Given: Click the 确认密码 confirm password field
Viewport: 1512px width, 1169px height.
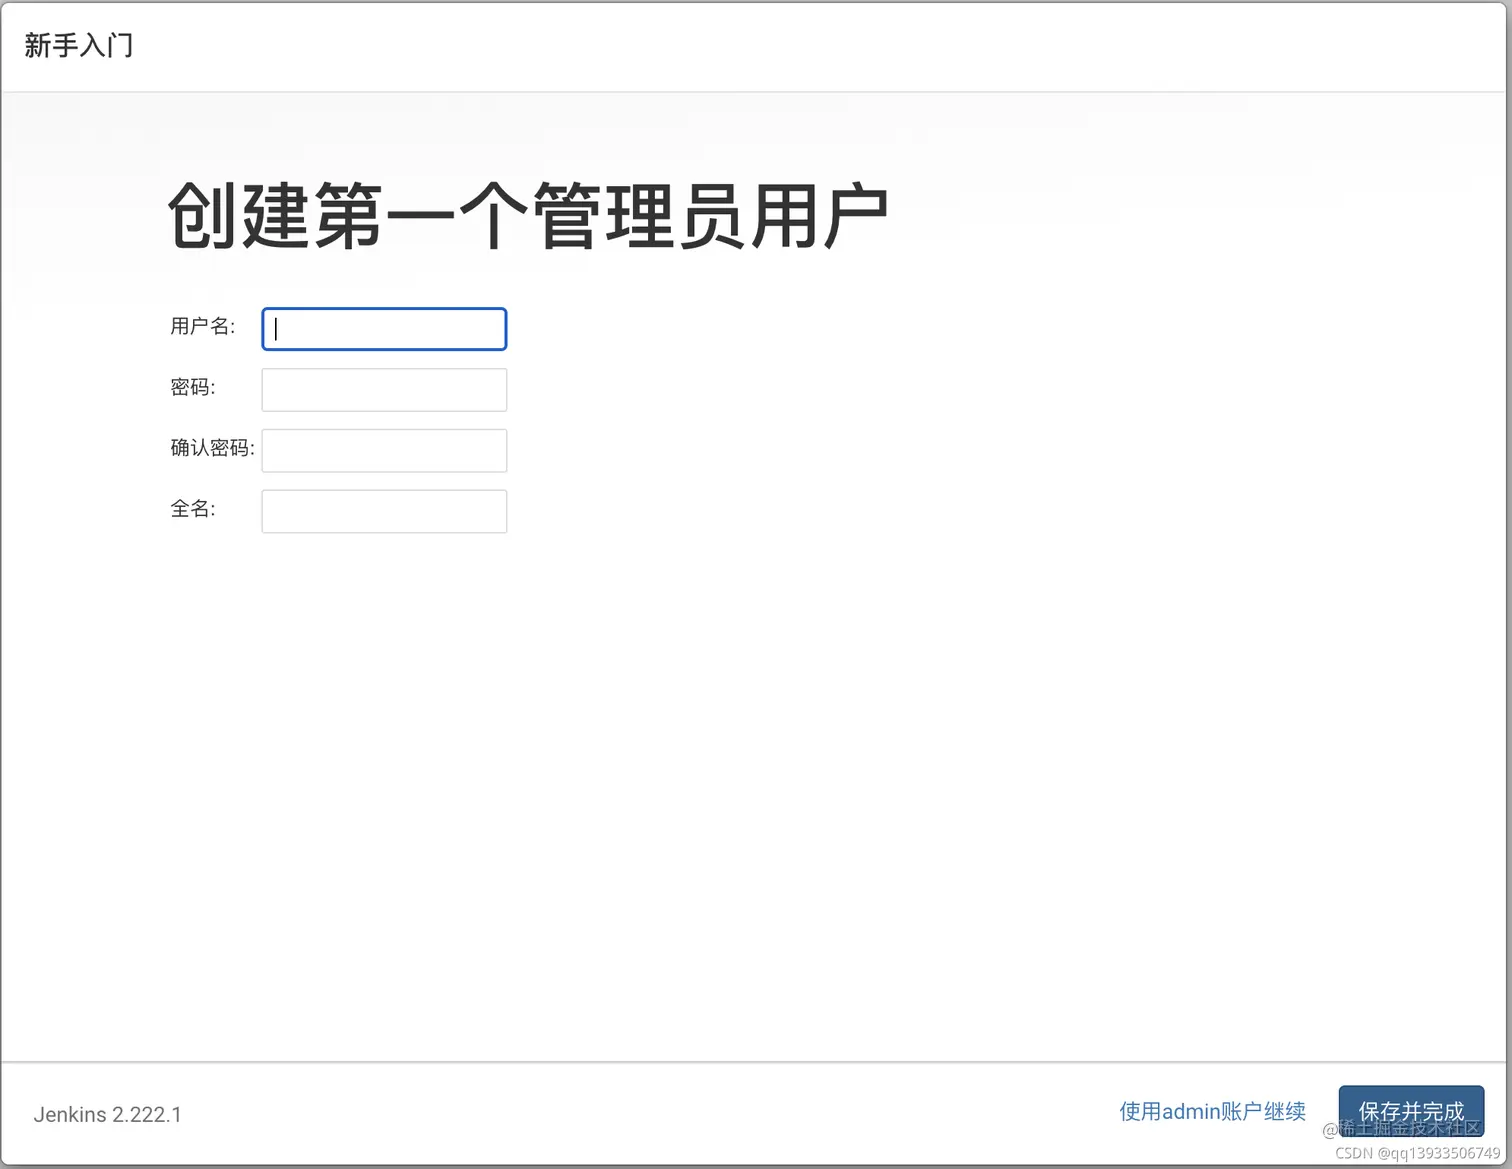Looking at the screenshot, I should pyautogui.click(x=384, y=450).
